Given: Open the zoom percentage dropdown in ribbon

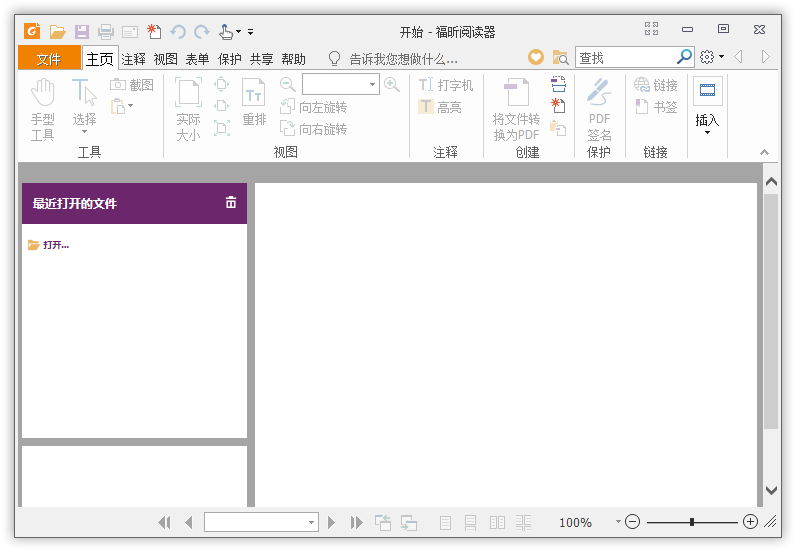Looking at the screenshot, I should 373,84.
